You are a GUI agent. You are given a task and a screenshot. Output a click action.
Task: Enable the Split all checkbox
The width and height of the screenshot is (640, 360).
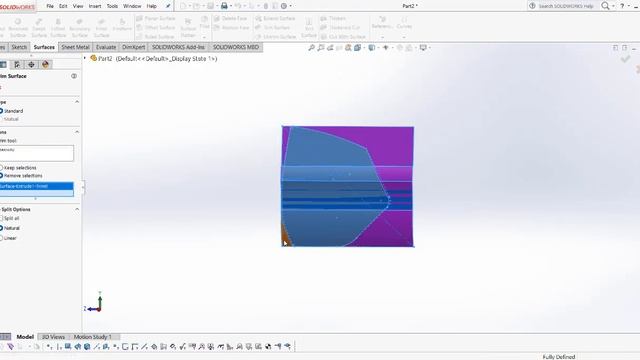[x=10, y=218]
